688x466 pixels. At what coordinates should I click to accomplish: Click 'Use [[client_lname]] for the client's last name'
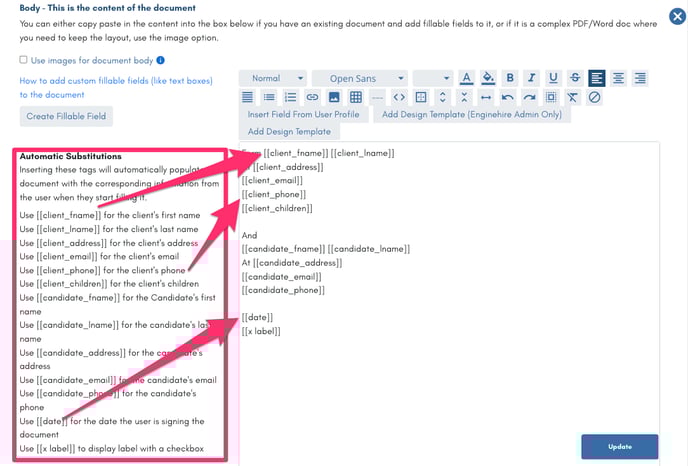(109, 229)
